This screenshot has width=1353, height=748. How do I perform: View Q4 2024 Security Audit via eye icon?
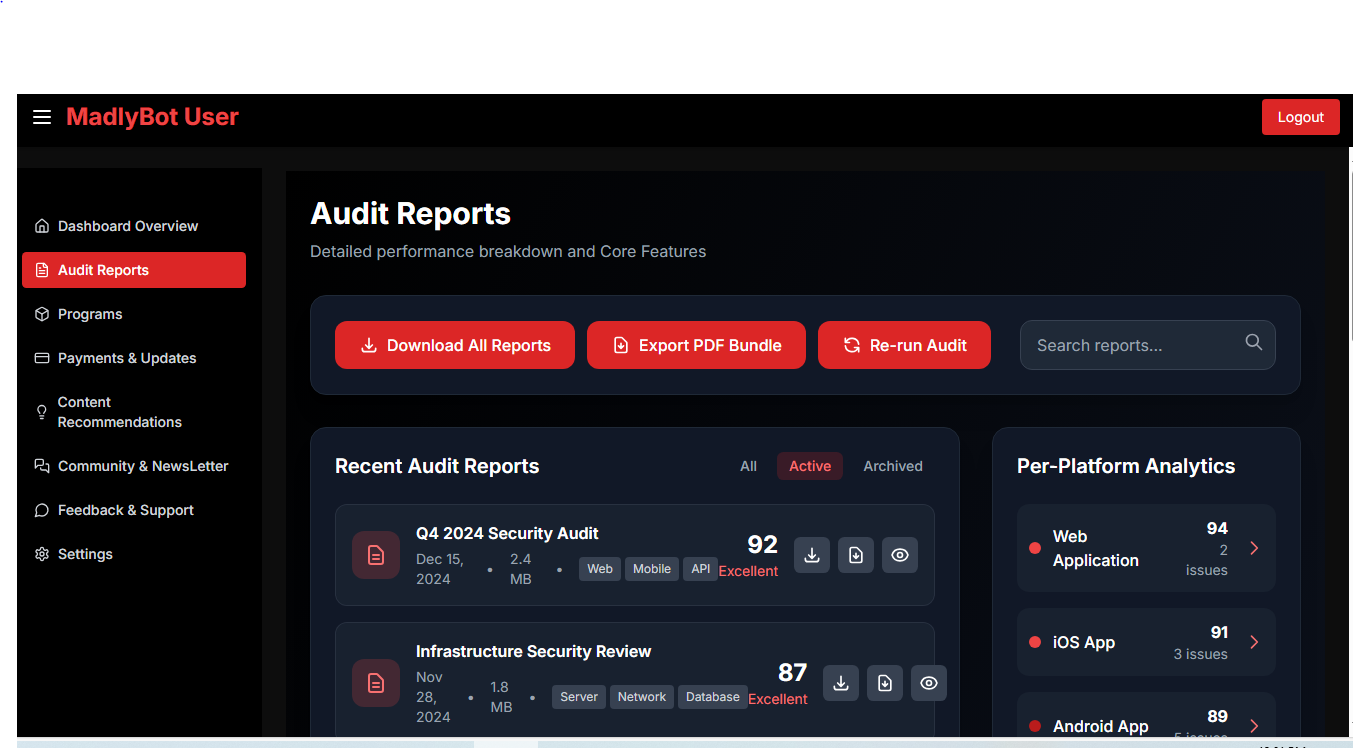(900, 555)
